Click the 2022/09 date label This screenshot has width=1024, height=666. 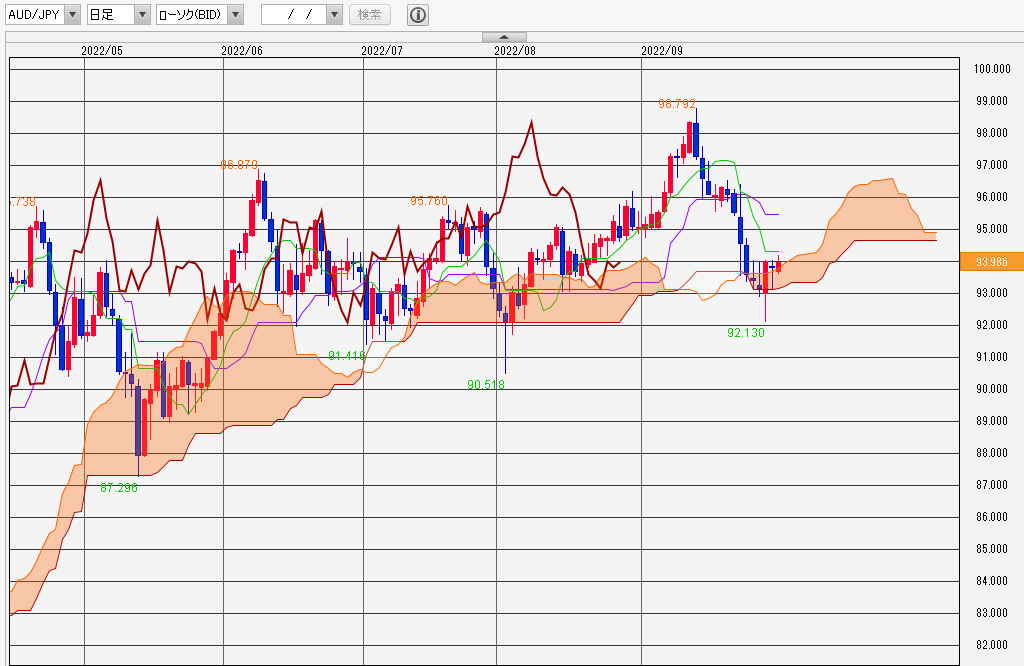pyautogui.click(x=662, y=51)
